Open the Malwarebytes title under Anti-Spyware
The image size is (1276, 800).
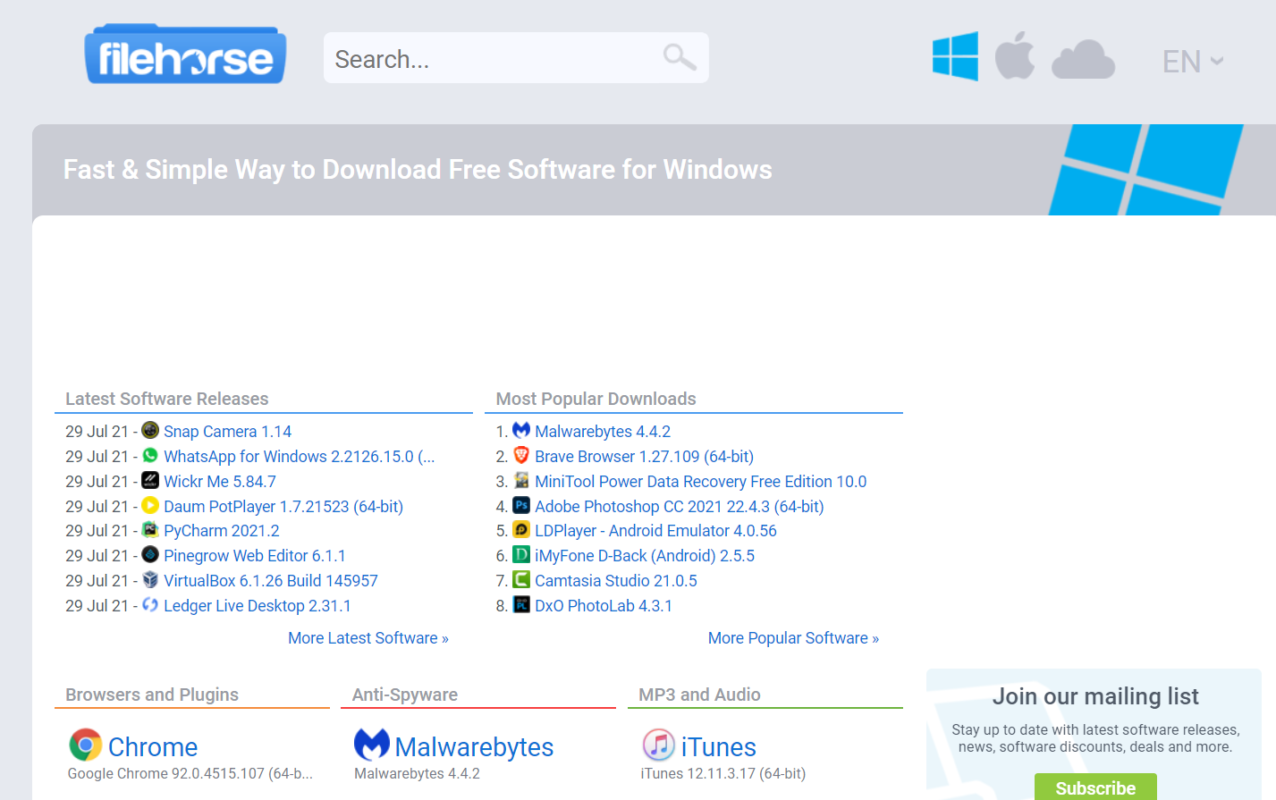tap(474, 747)
